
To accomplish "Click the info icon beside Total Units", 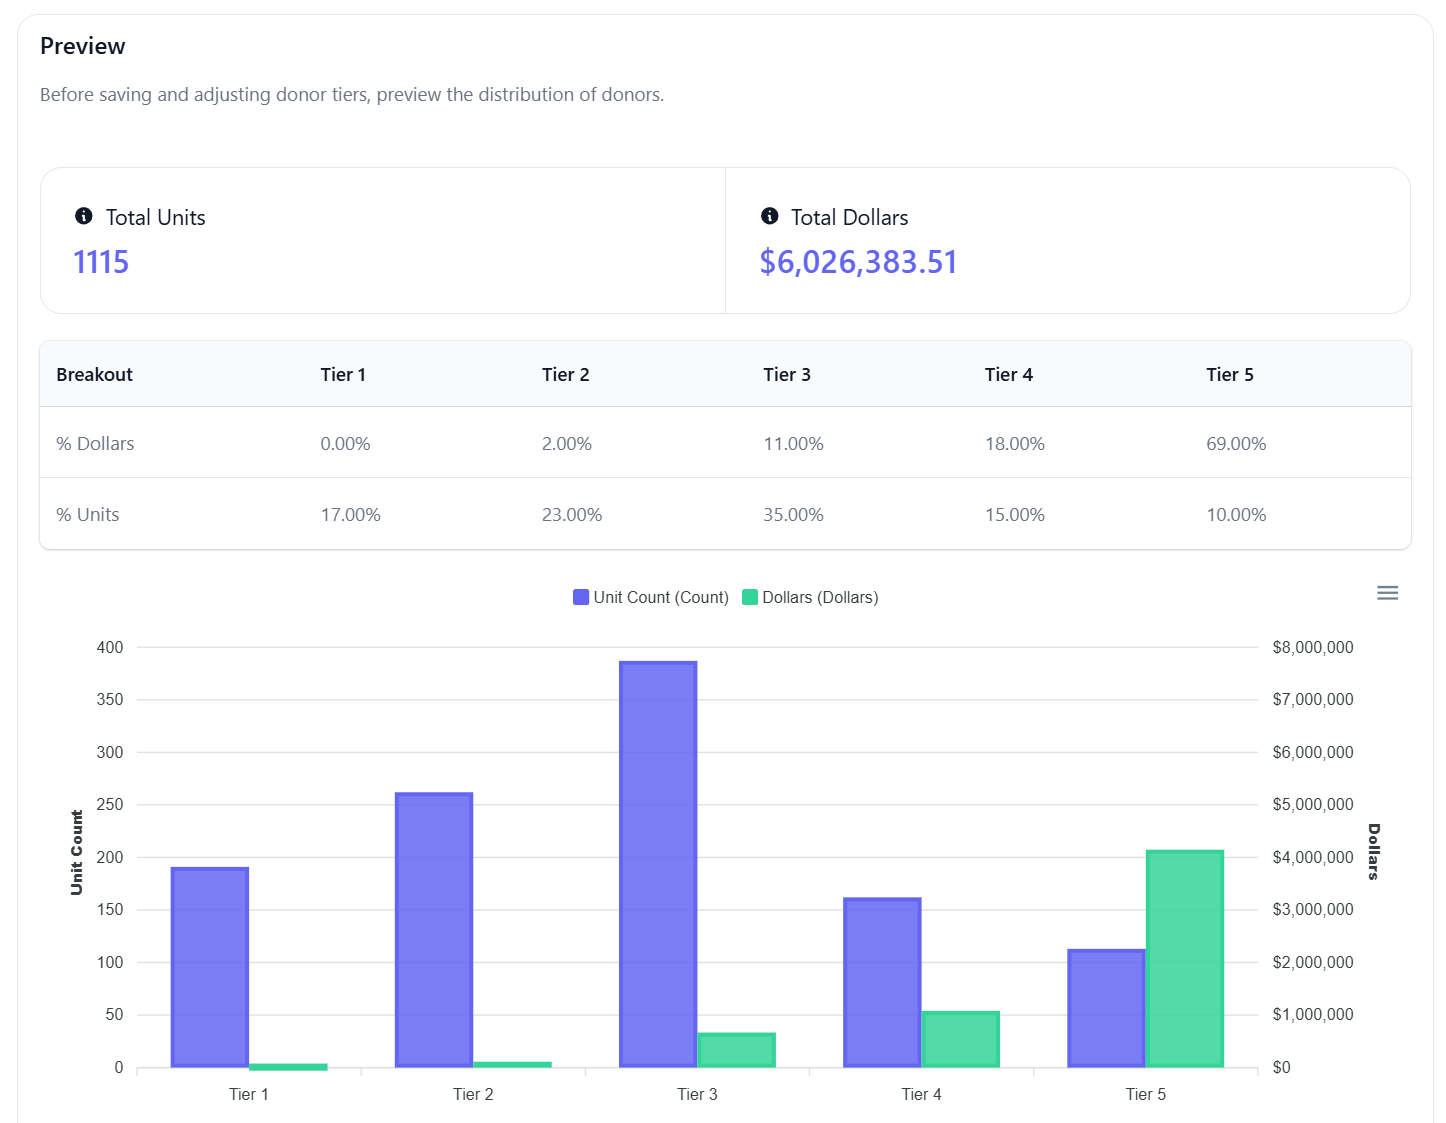I will [x=84, y=216].
